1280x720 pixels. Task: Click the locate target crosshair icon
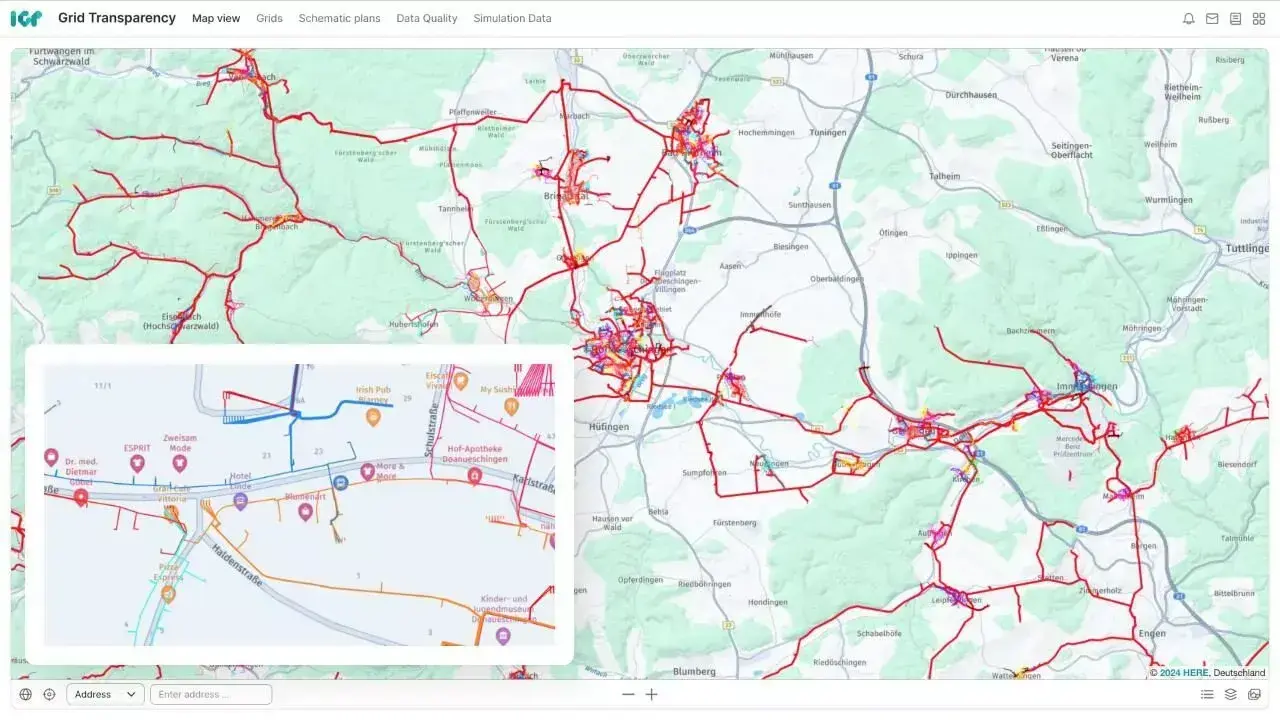49,694
